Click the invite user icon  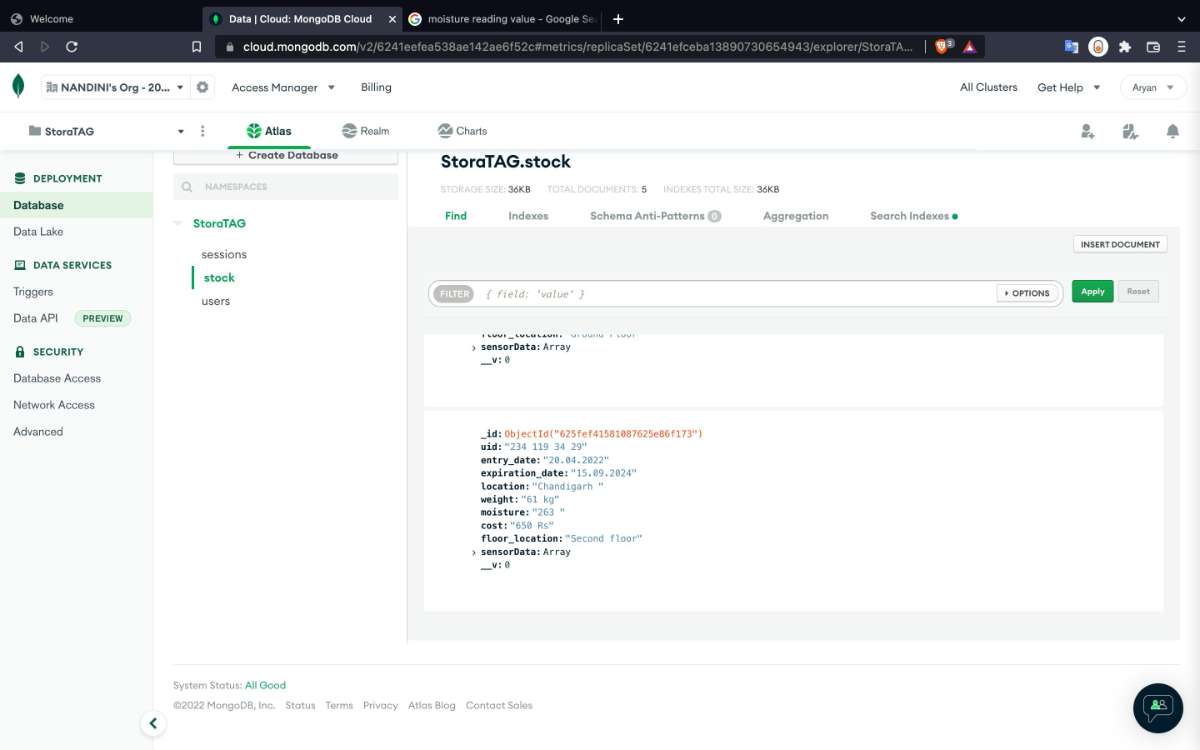pos(1087,131)
